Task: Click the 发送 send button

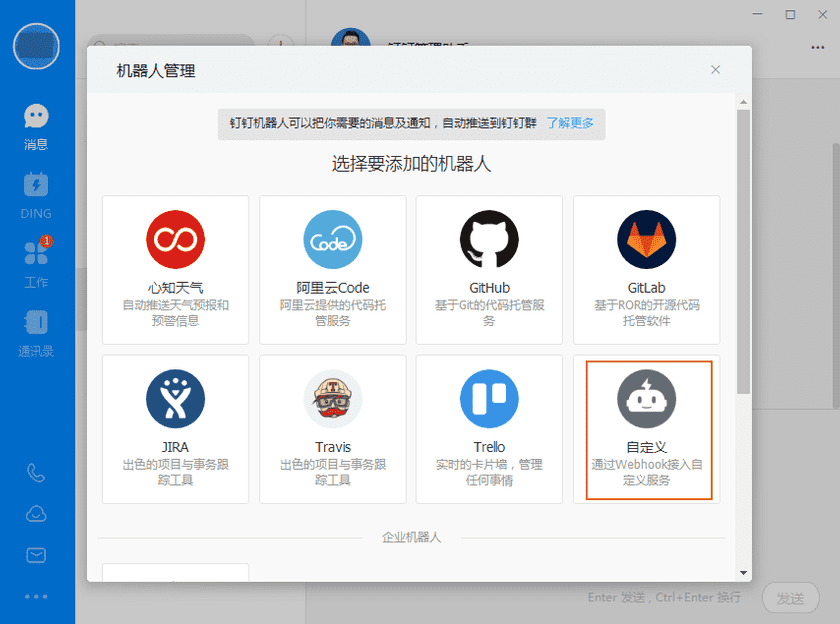Action: point(790,598)
